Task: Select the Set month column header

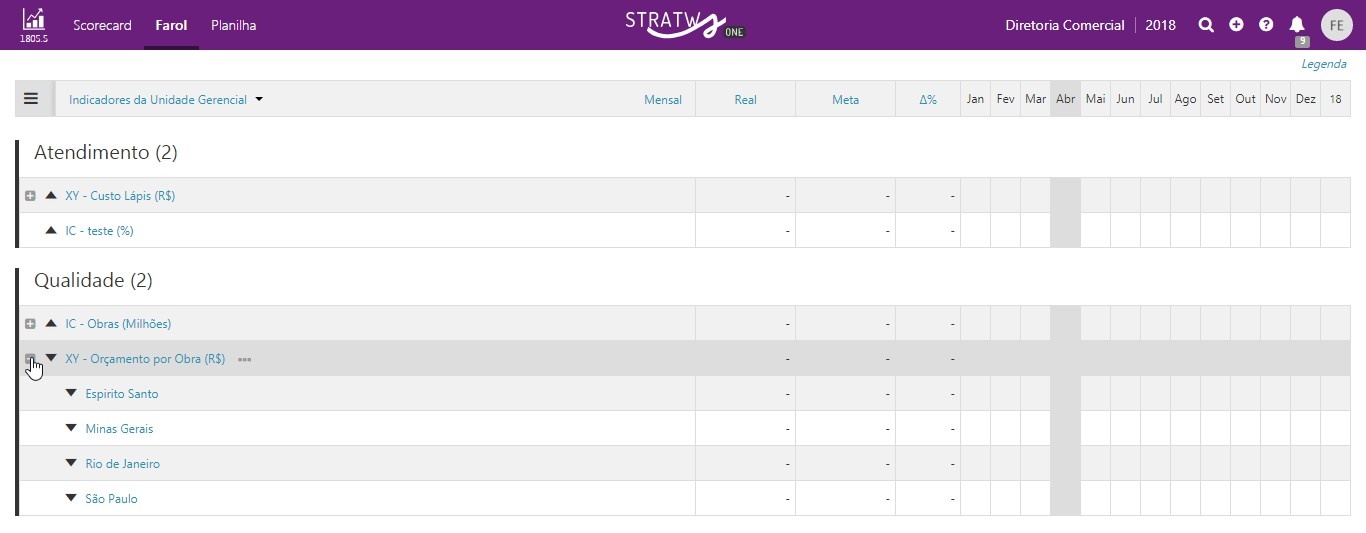Action: pos(1215,99)
